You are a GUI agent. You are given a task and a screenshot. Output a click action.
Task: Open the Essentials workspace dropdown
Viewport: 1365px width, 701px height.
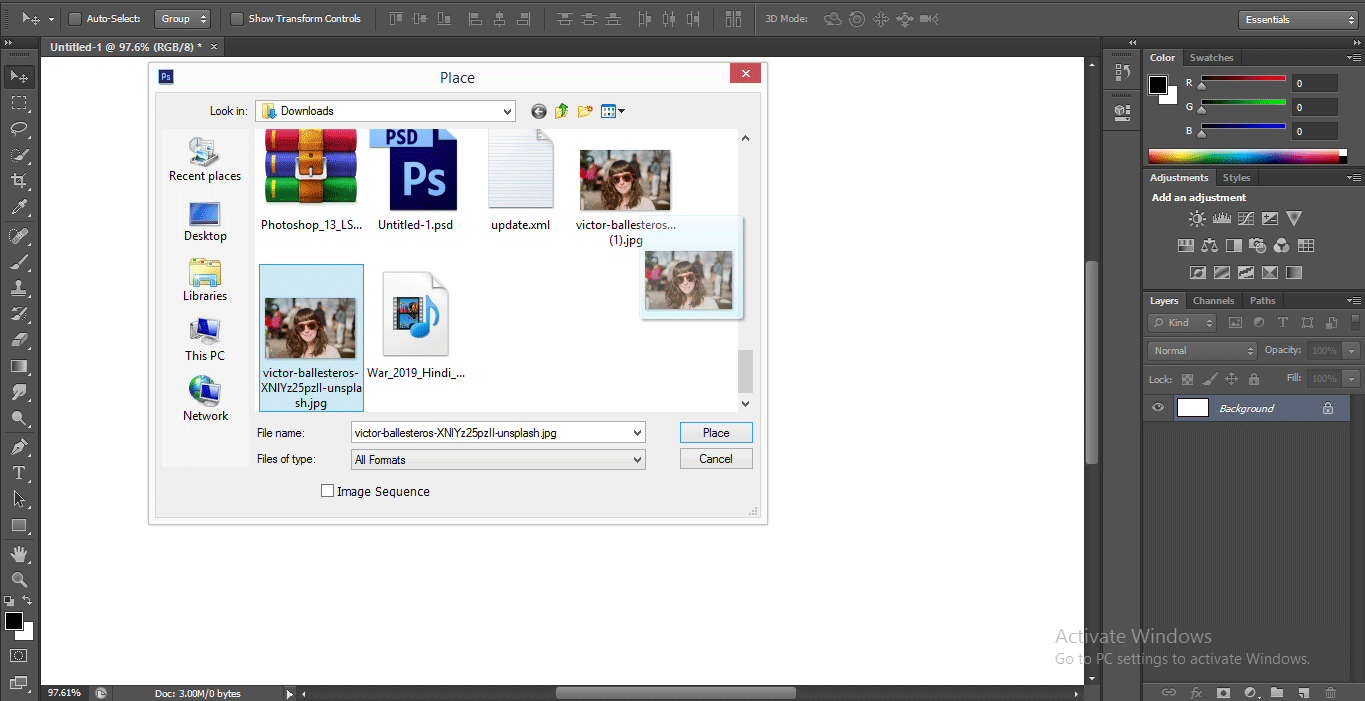1297,20
